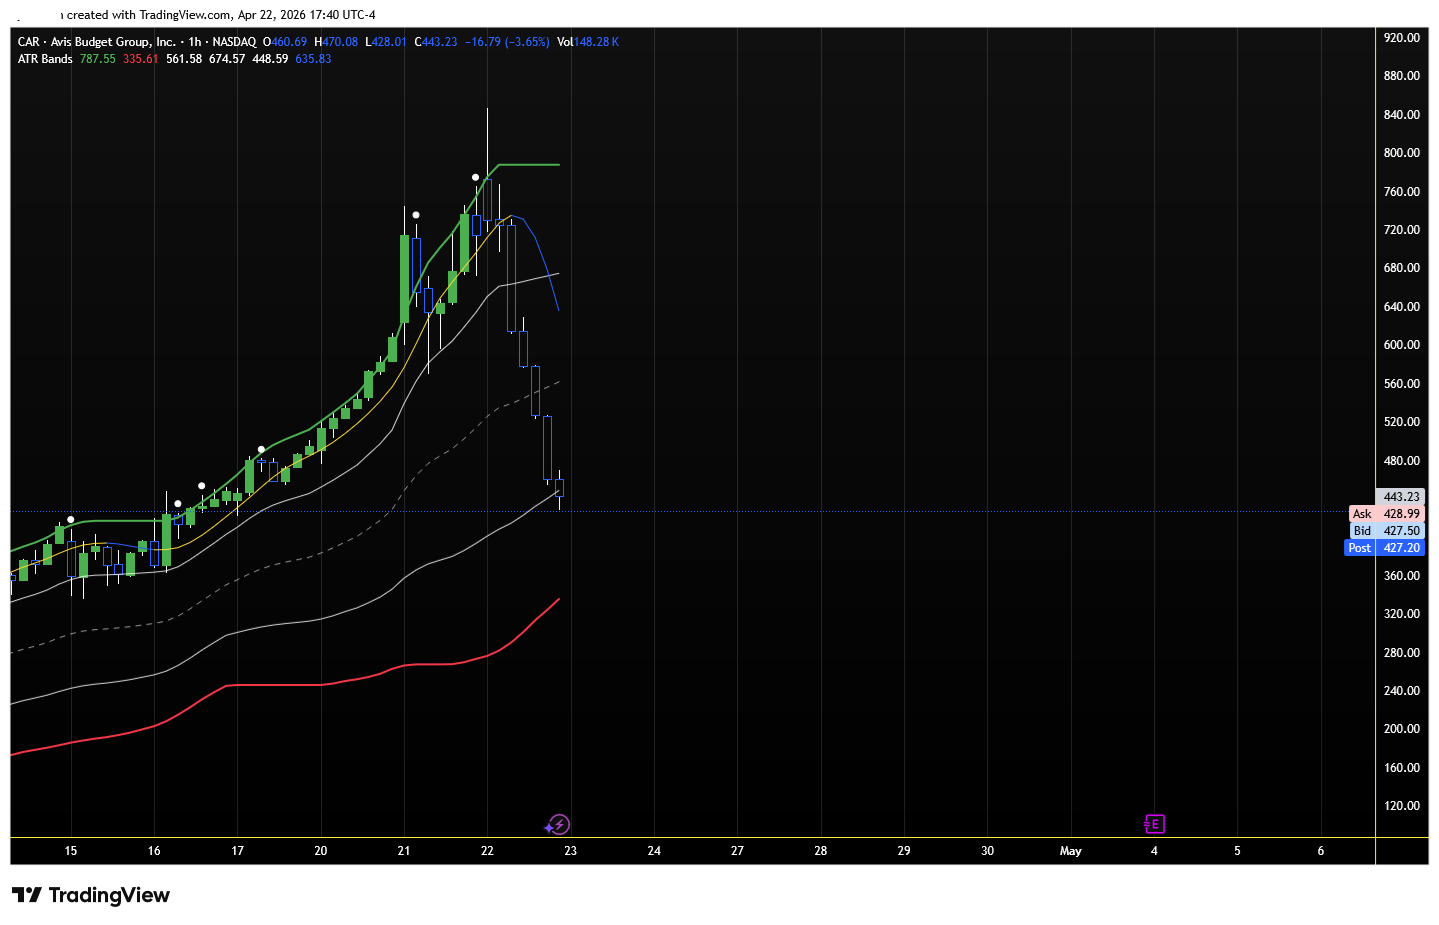Click date 21 on the time axis
This screenshot has width=1439, height=925.
(x=404, y=851)
